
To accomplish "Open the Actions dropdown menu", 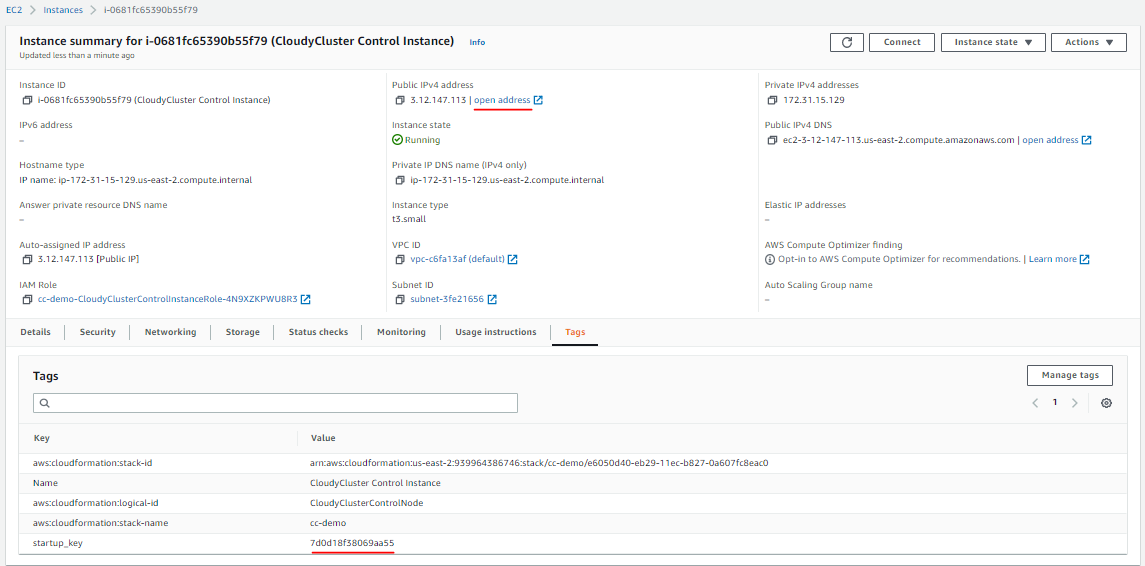I will click(x=1089, y=42).
